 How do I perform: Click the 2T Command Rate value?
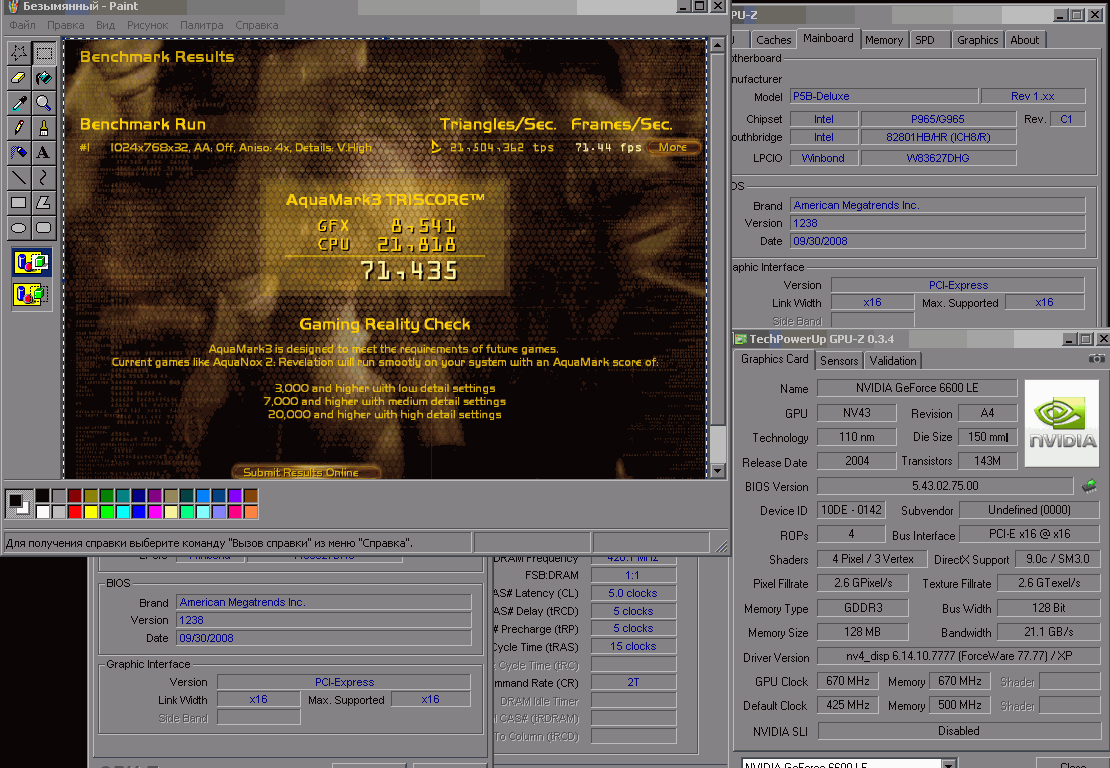633,682
